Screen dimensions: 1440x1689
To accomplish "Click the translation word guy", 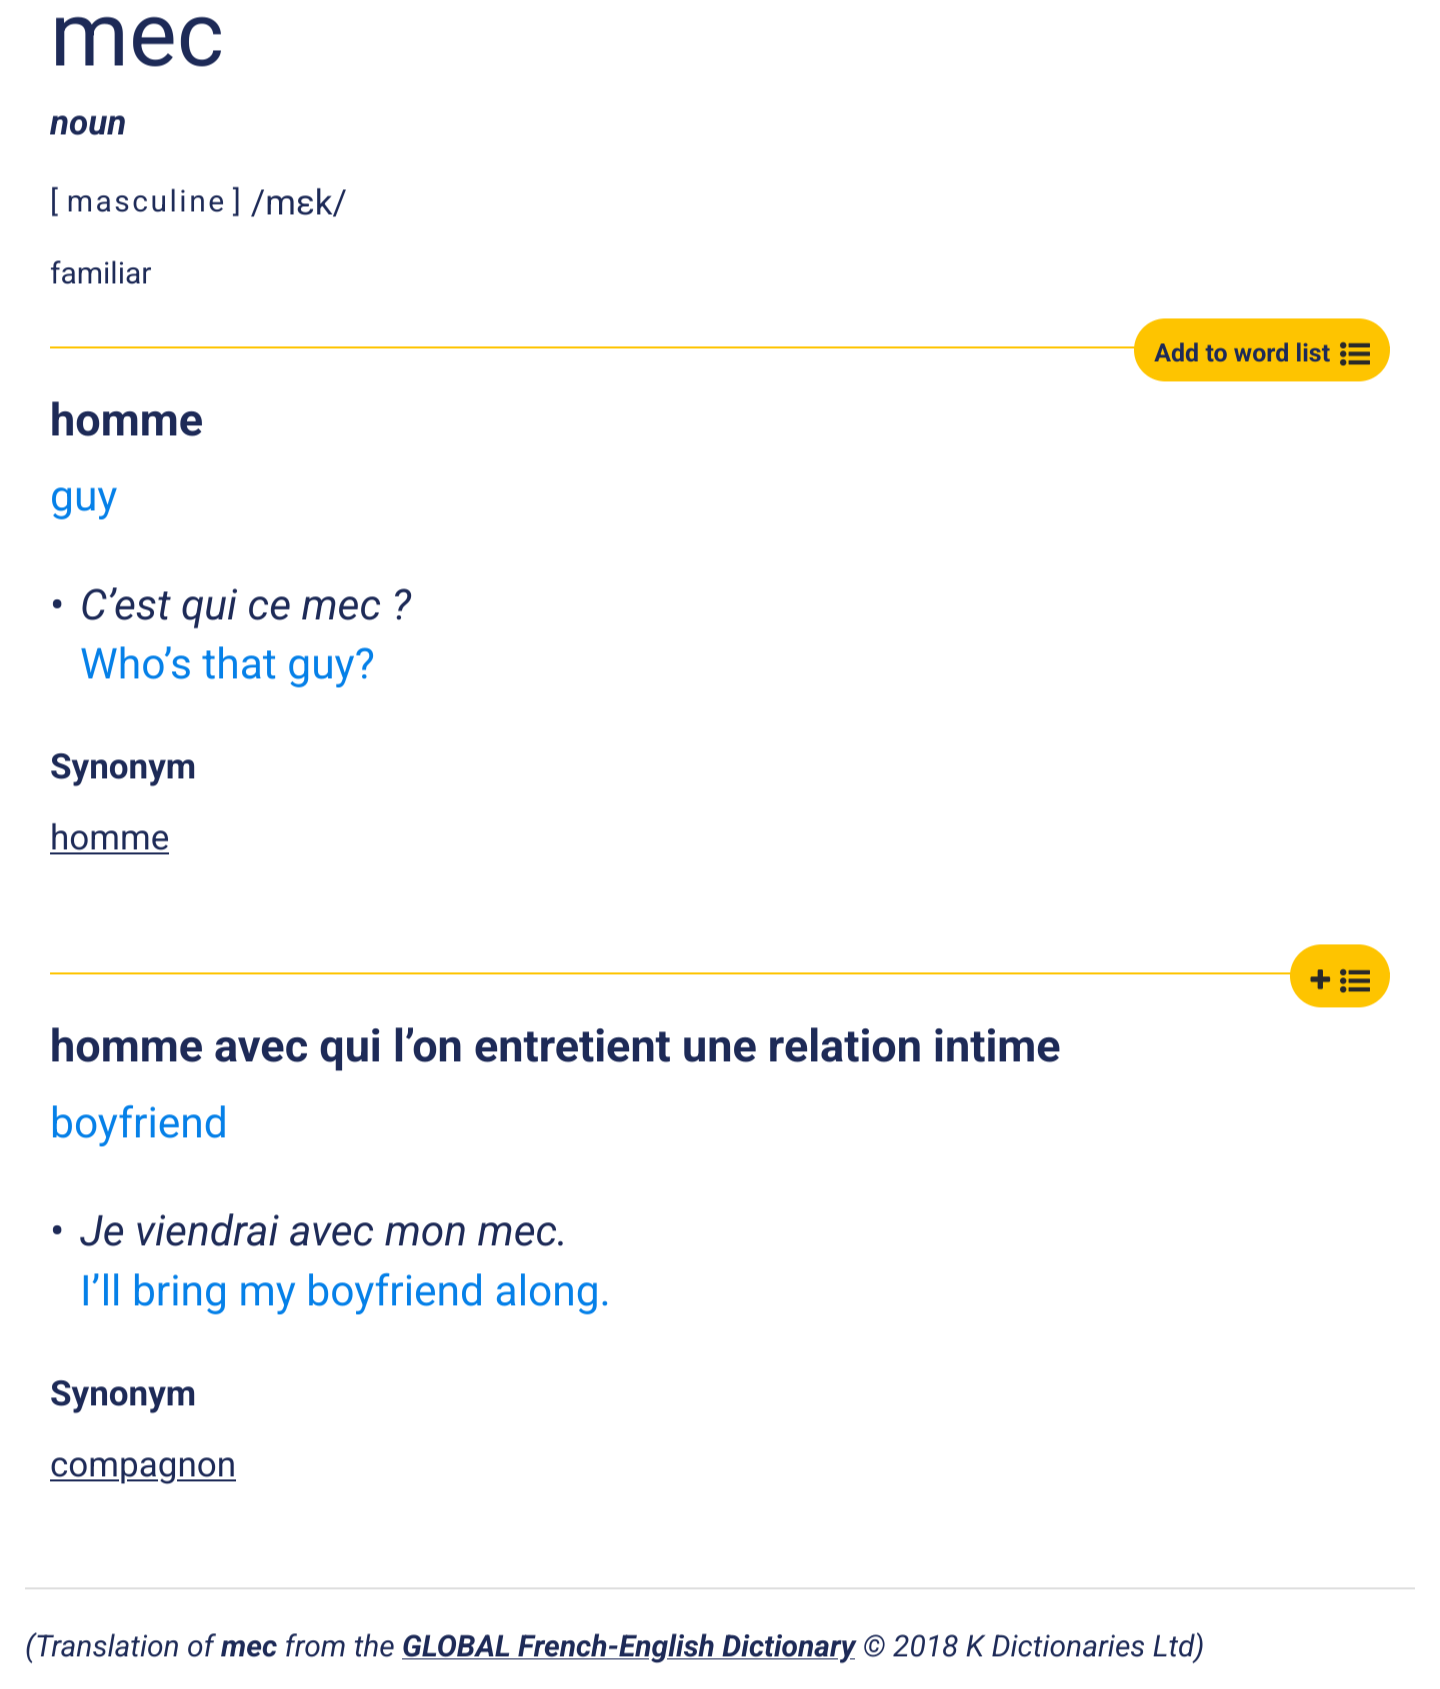I will [x=83, y=497].
